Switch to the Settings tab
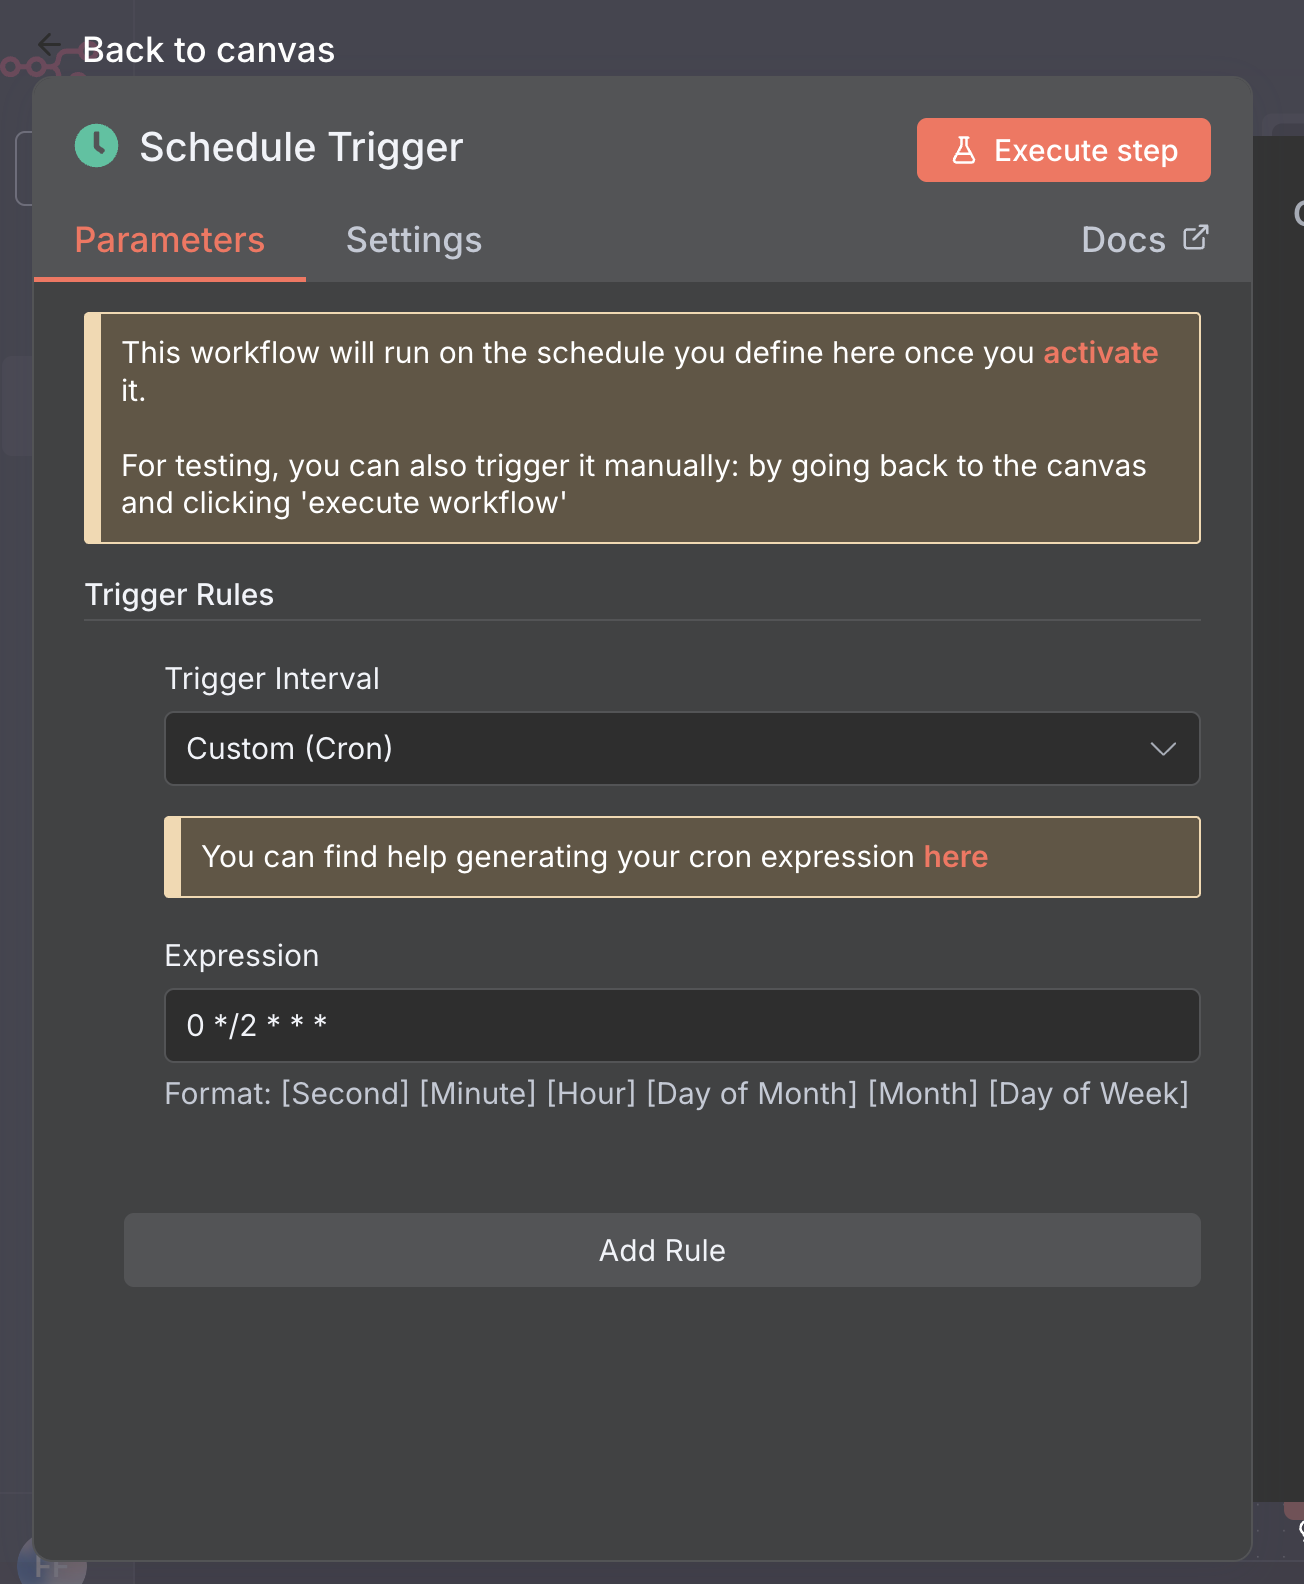The width and height of the screenshot is (1304, 1584). pyautogui.click(x=414, y=240)
